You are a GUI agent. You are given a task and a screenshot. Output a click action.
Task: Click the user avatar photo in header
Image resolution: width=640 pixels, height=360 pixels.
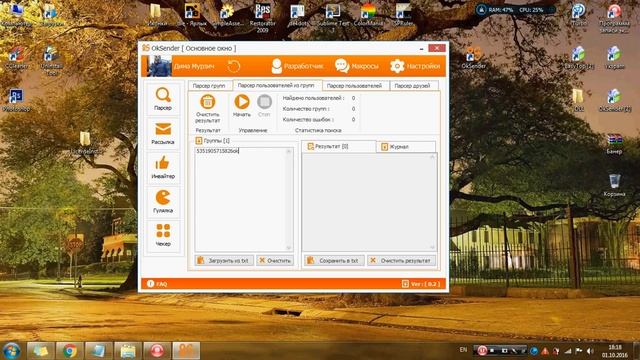(159, 66)
